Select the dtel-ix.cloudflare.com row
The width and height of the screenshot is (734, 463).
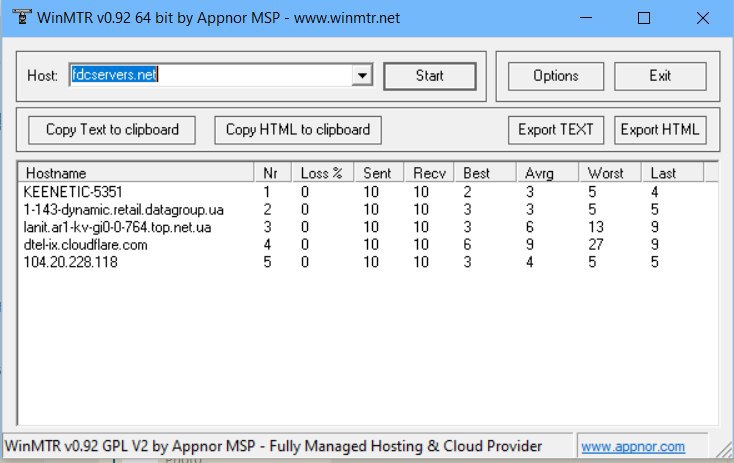point(367,244)
